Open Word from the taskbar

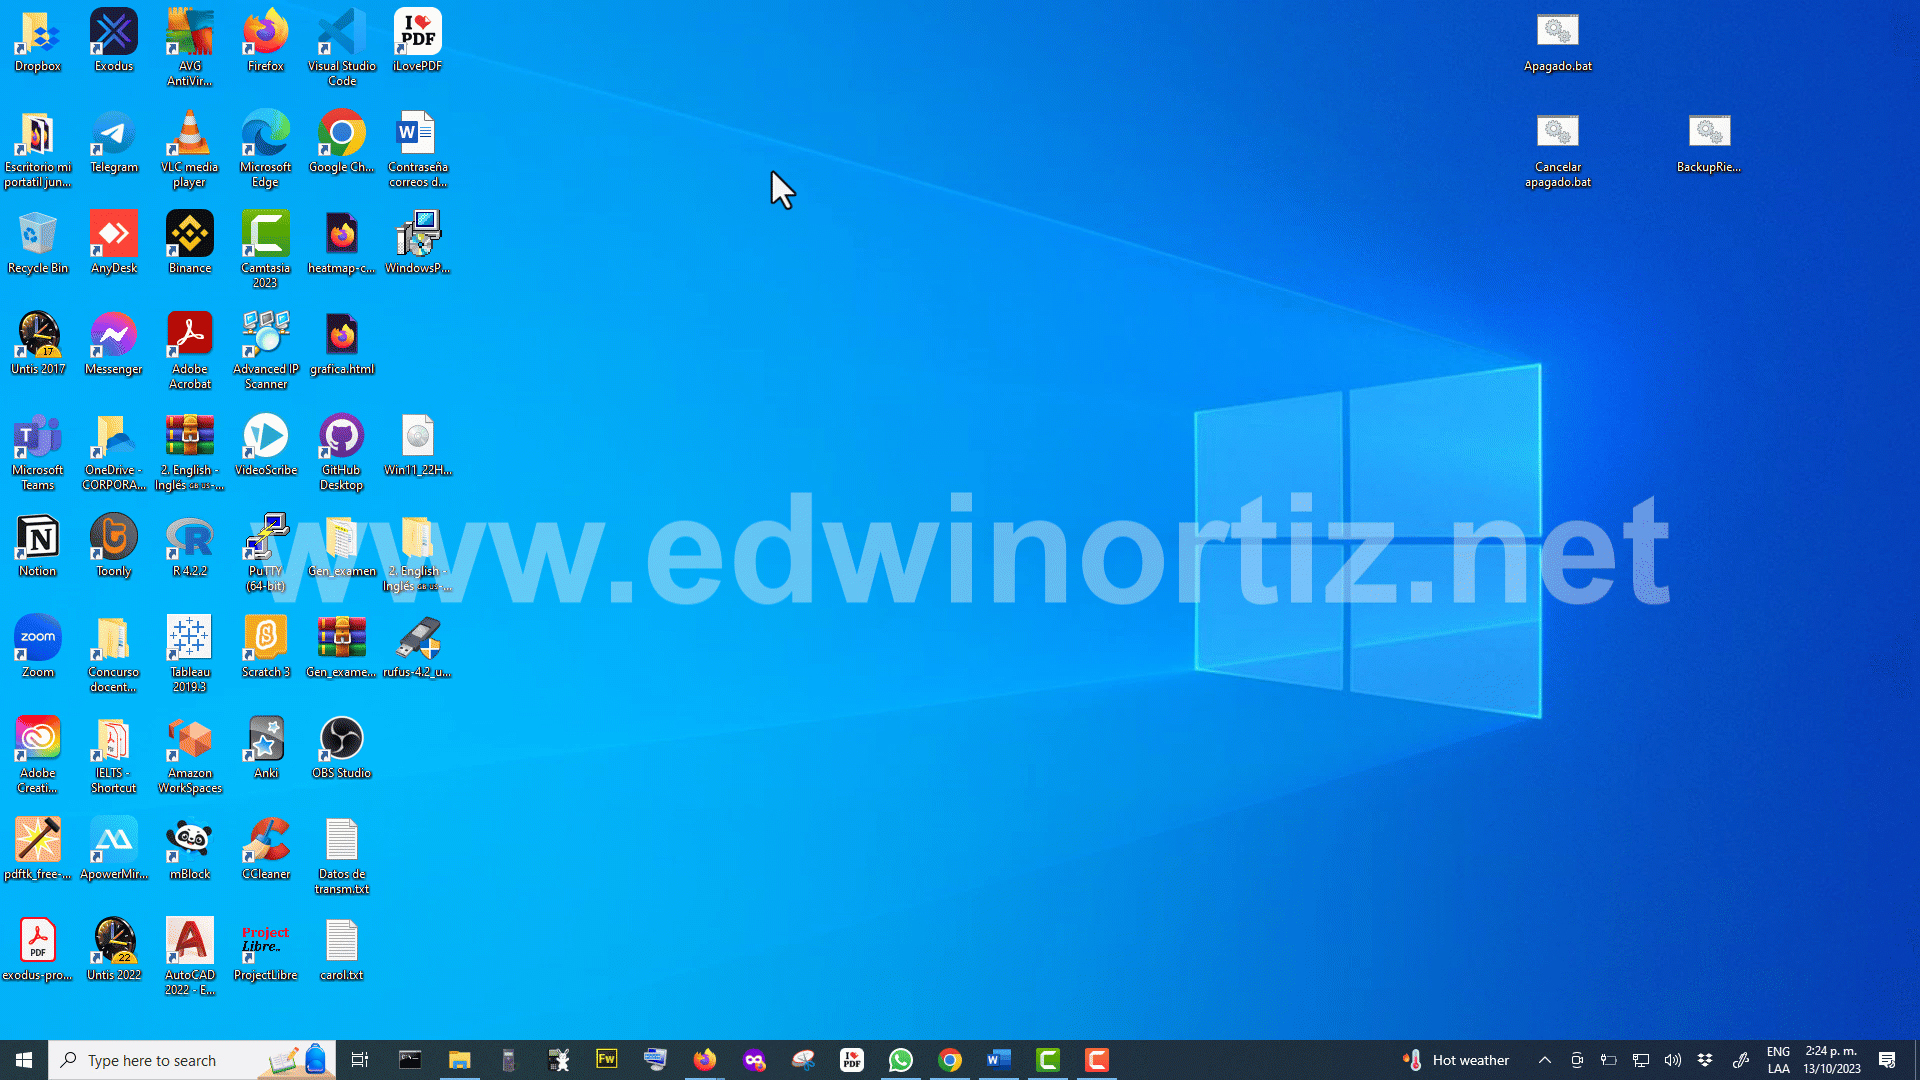coord(998,1060)
